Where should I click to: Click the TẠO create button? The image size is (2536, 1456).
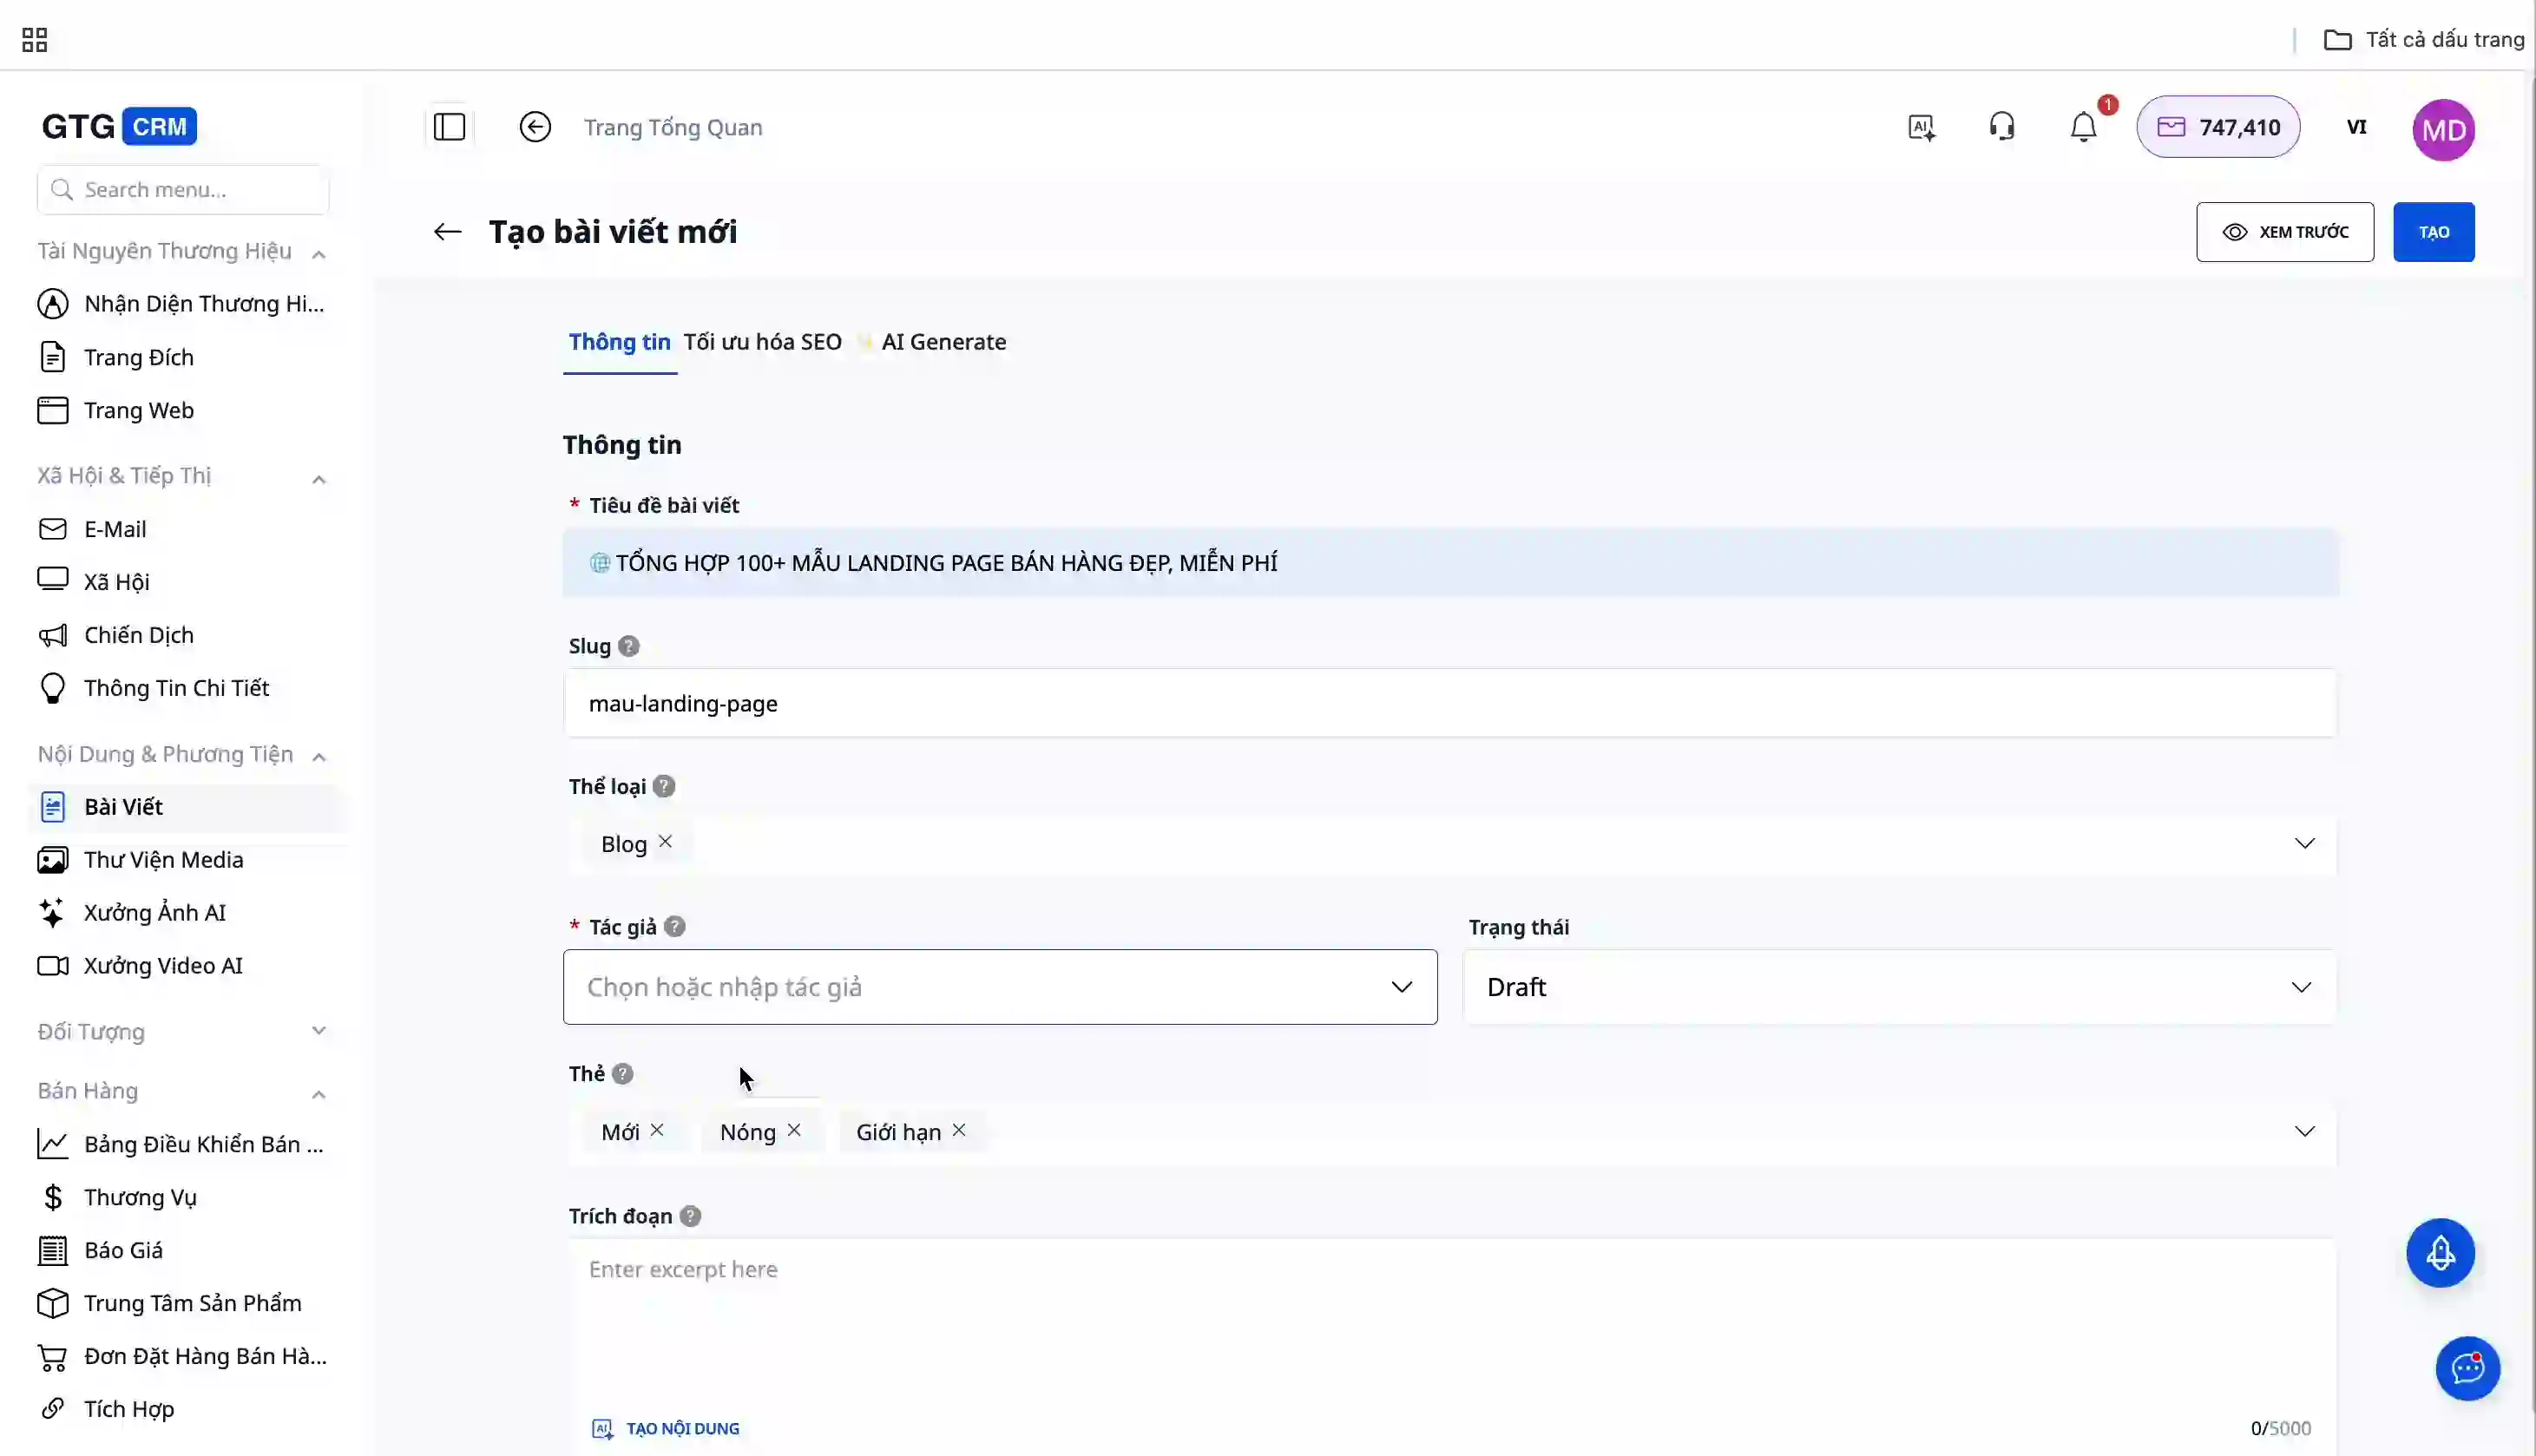click(x=2432, y=232)
